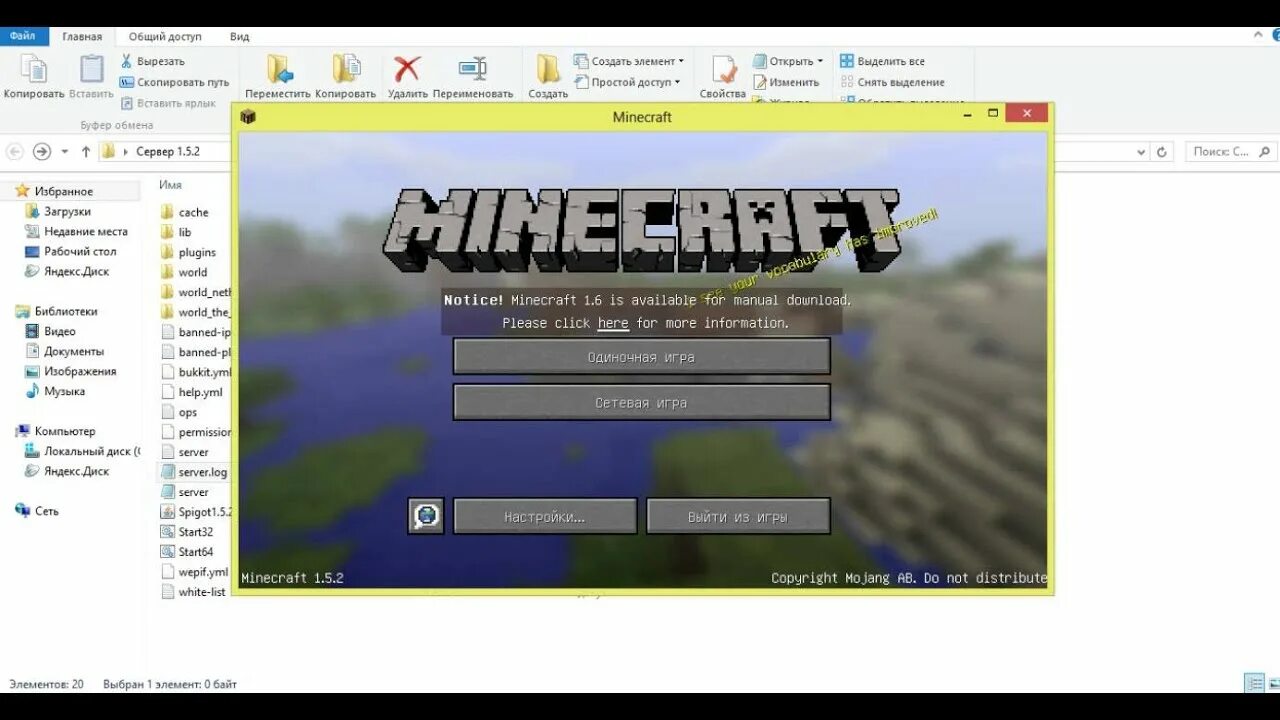This screenshot has height=720, width=1280.
Task: Click the red Delete (Удалить) icon
Action: coord(407,69)
